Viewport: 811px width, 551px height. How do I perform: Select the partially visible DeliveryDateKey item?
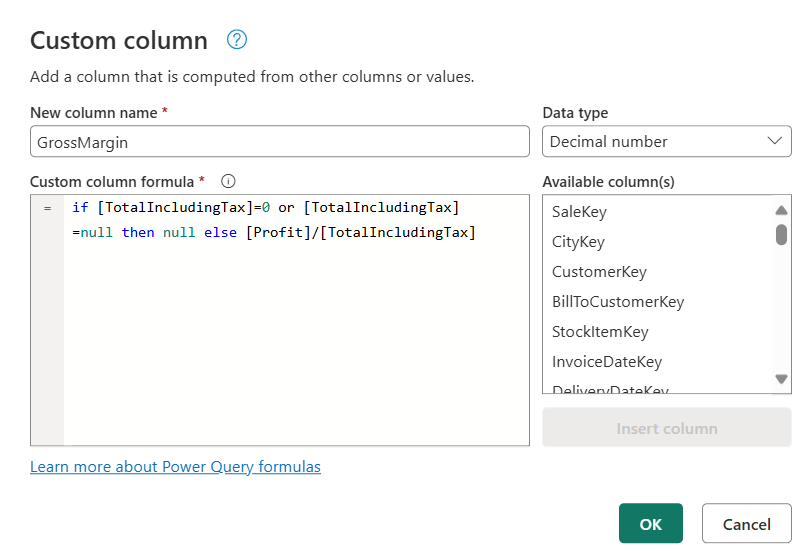(610, 390)
